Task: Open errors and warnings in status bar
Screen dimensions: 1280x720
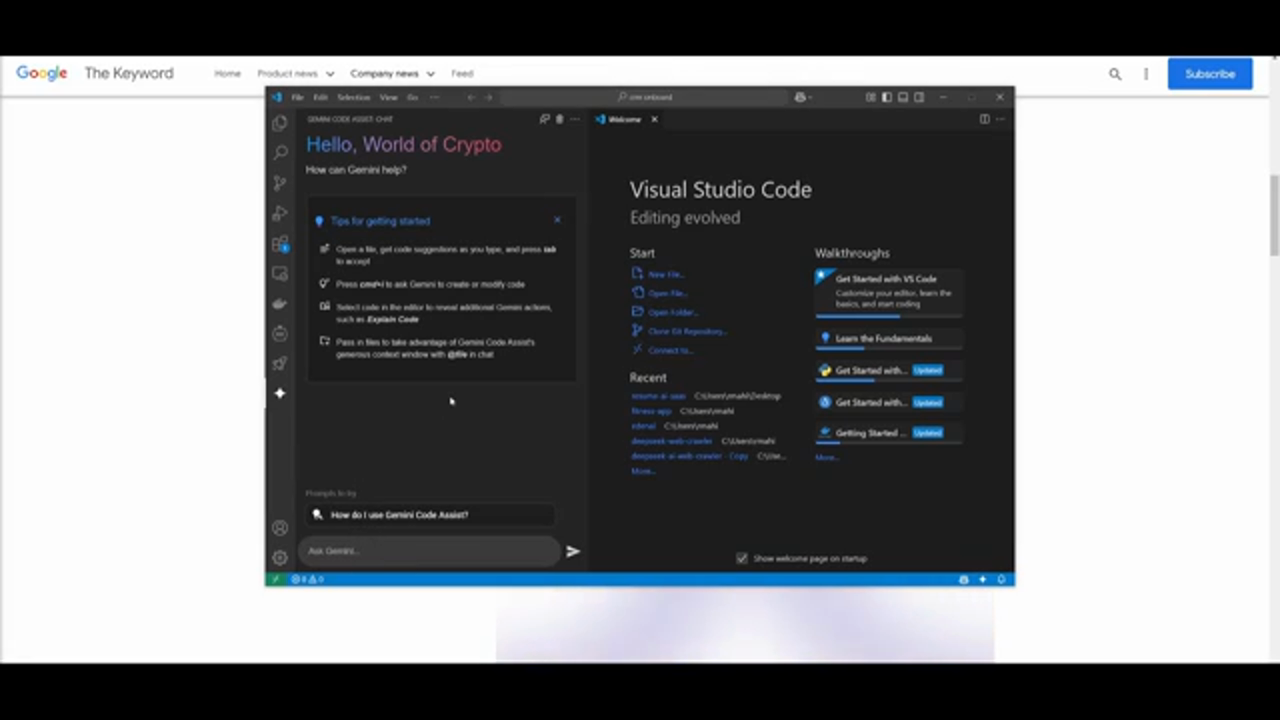Action: (x=307, y=579)
